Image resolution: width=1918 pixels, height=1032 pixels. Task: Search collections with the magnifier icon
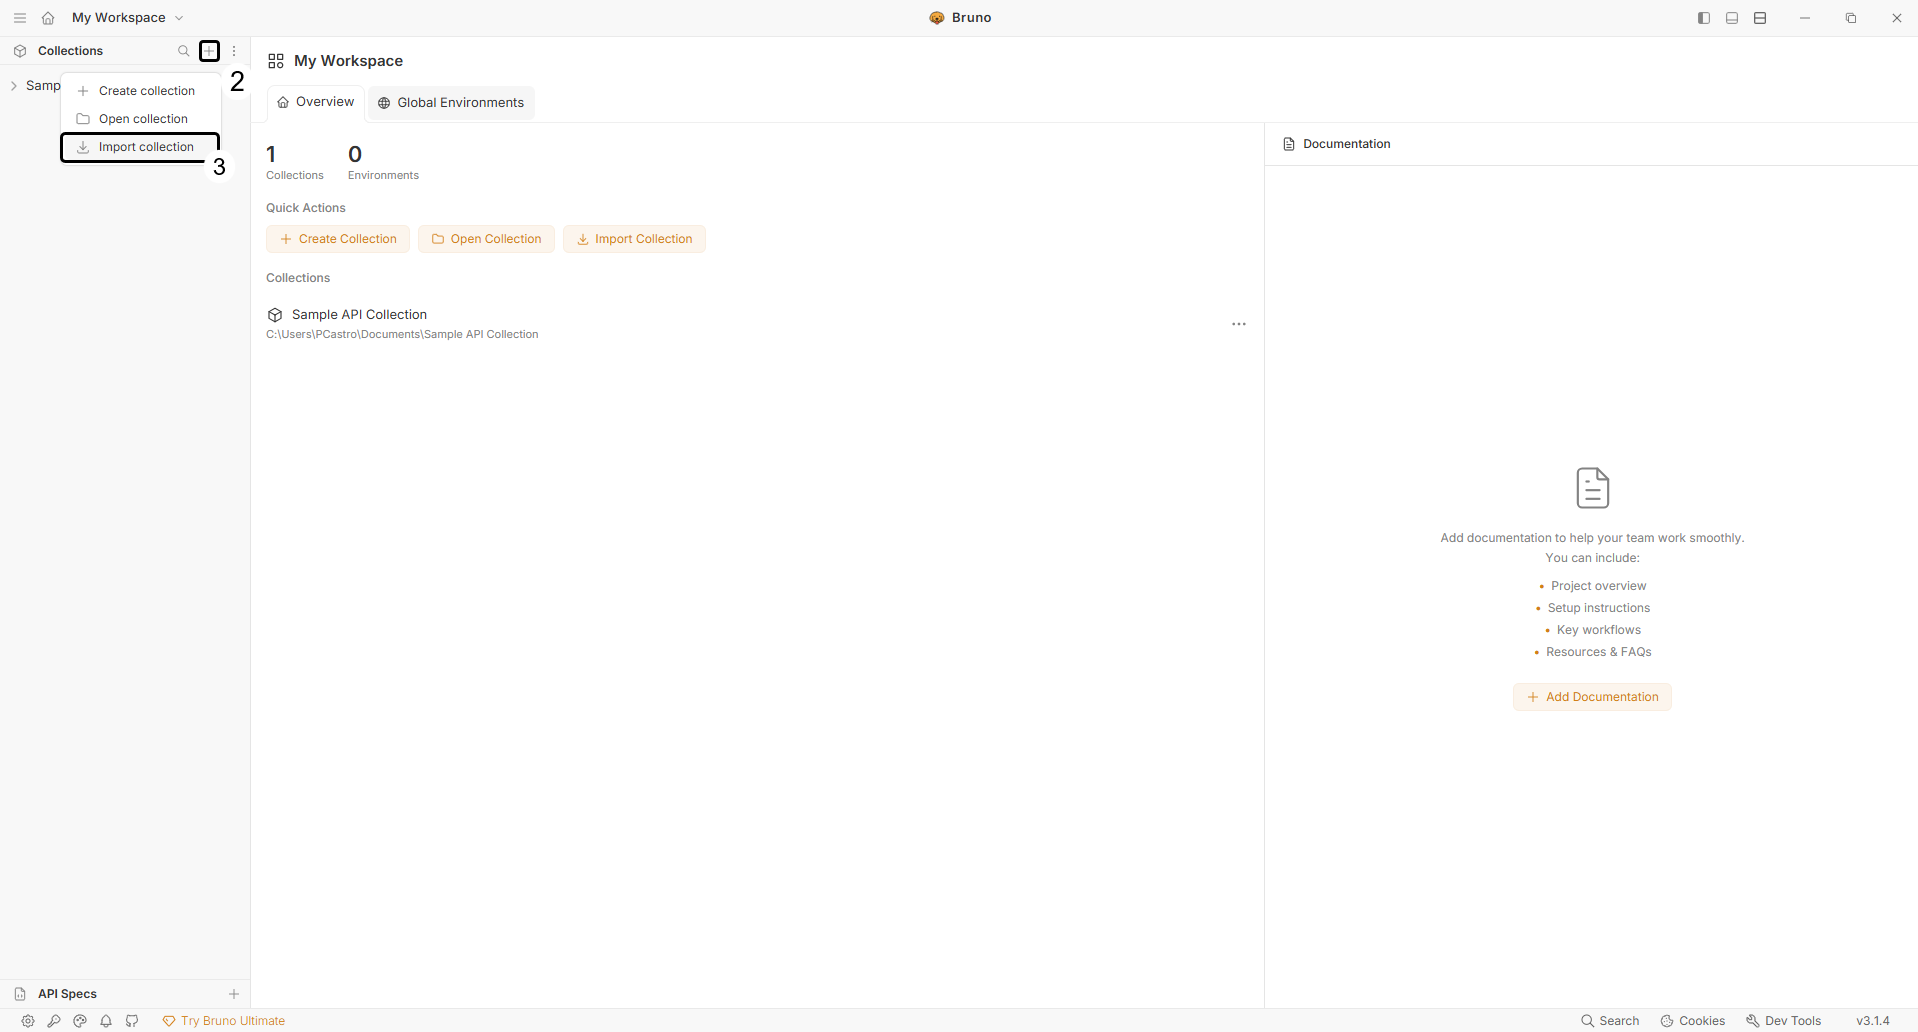183,51
